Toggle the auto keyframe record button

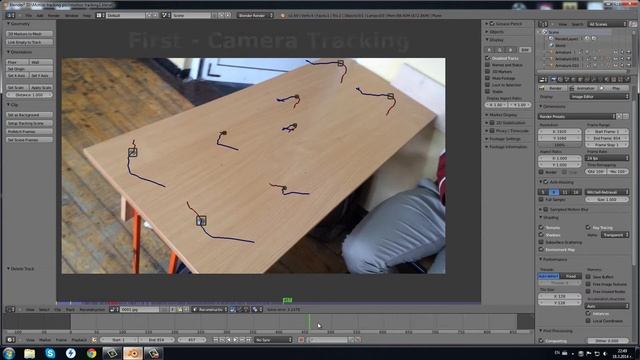coord(301,340)
